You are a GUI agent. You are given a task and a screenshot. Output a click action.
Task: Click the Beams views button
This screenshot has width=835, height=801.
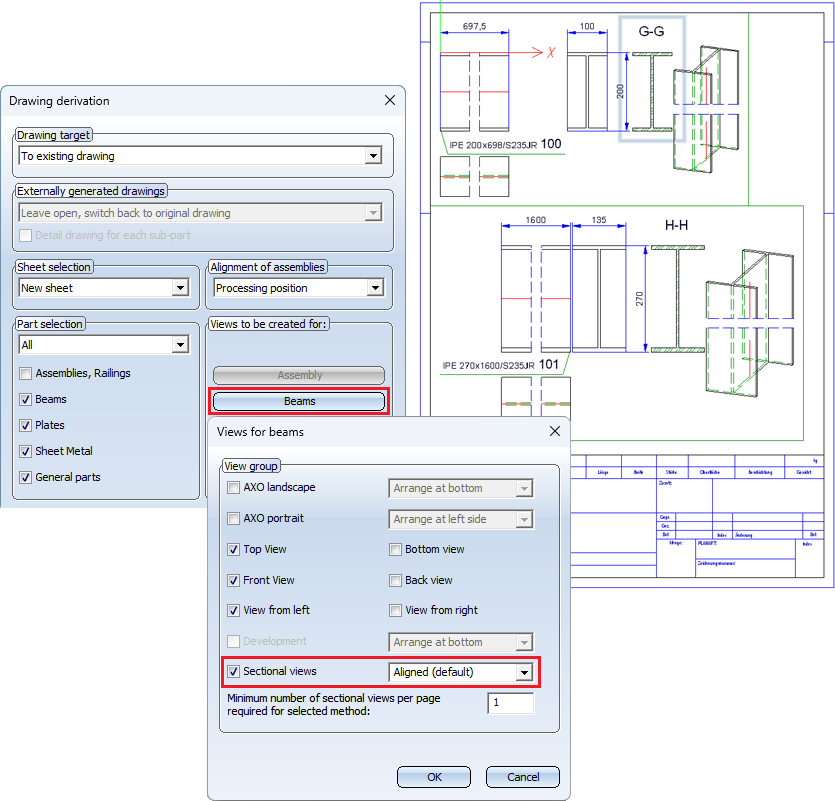pyautogui.click(x=299, y=401)
